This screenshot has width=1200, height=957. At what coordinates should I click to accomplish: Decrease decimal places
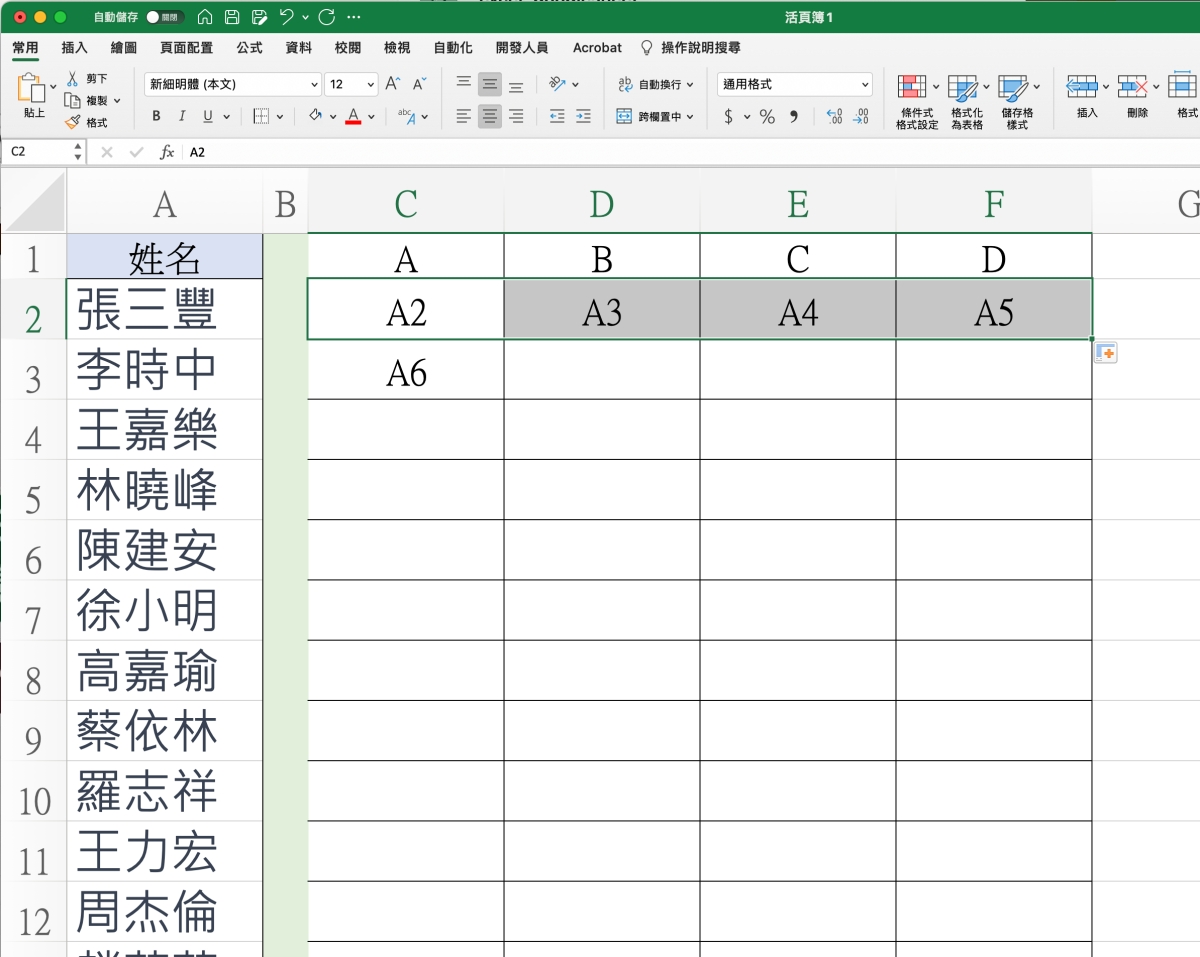(x=862, y=117)
